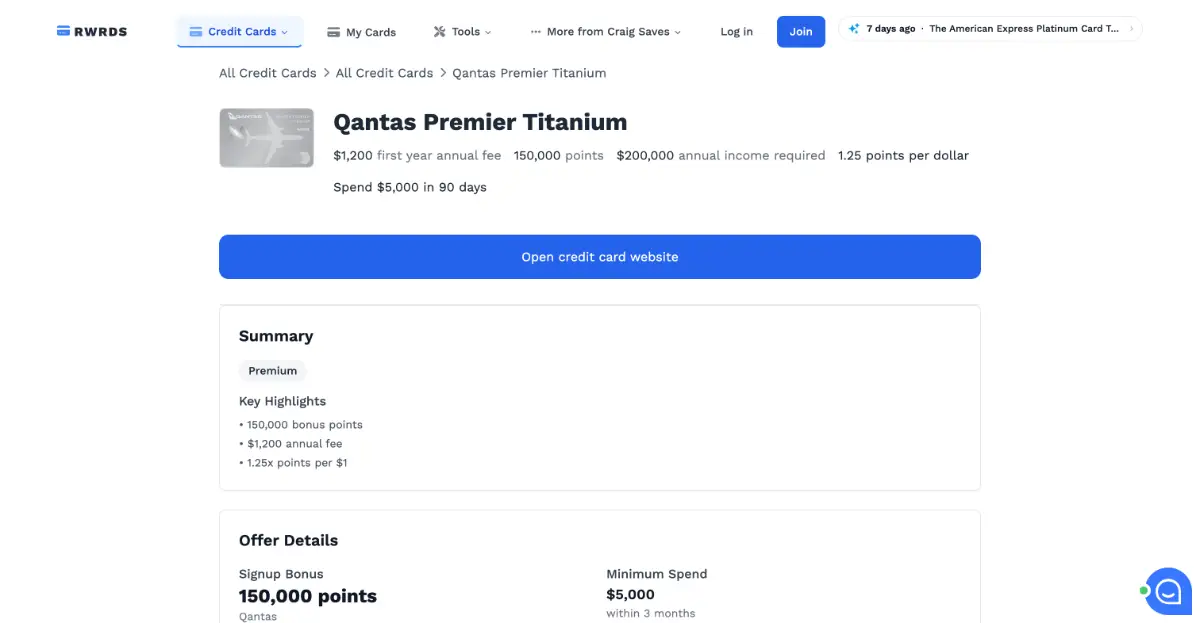Click the My Cards wallet icon
This screenshot has width=1200, height=623.
[x=333, y=32]
